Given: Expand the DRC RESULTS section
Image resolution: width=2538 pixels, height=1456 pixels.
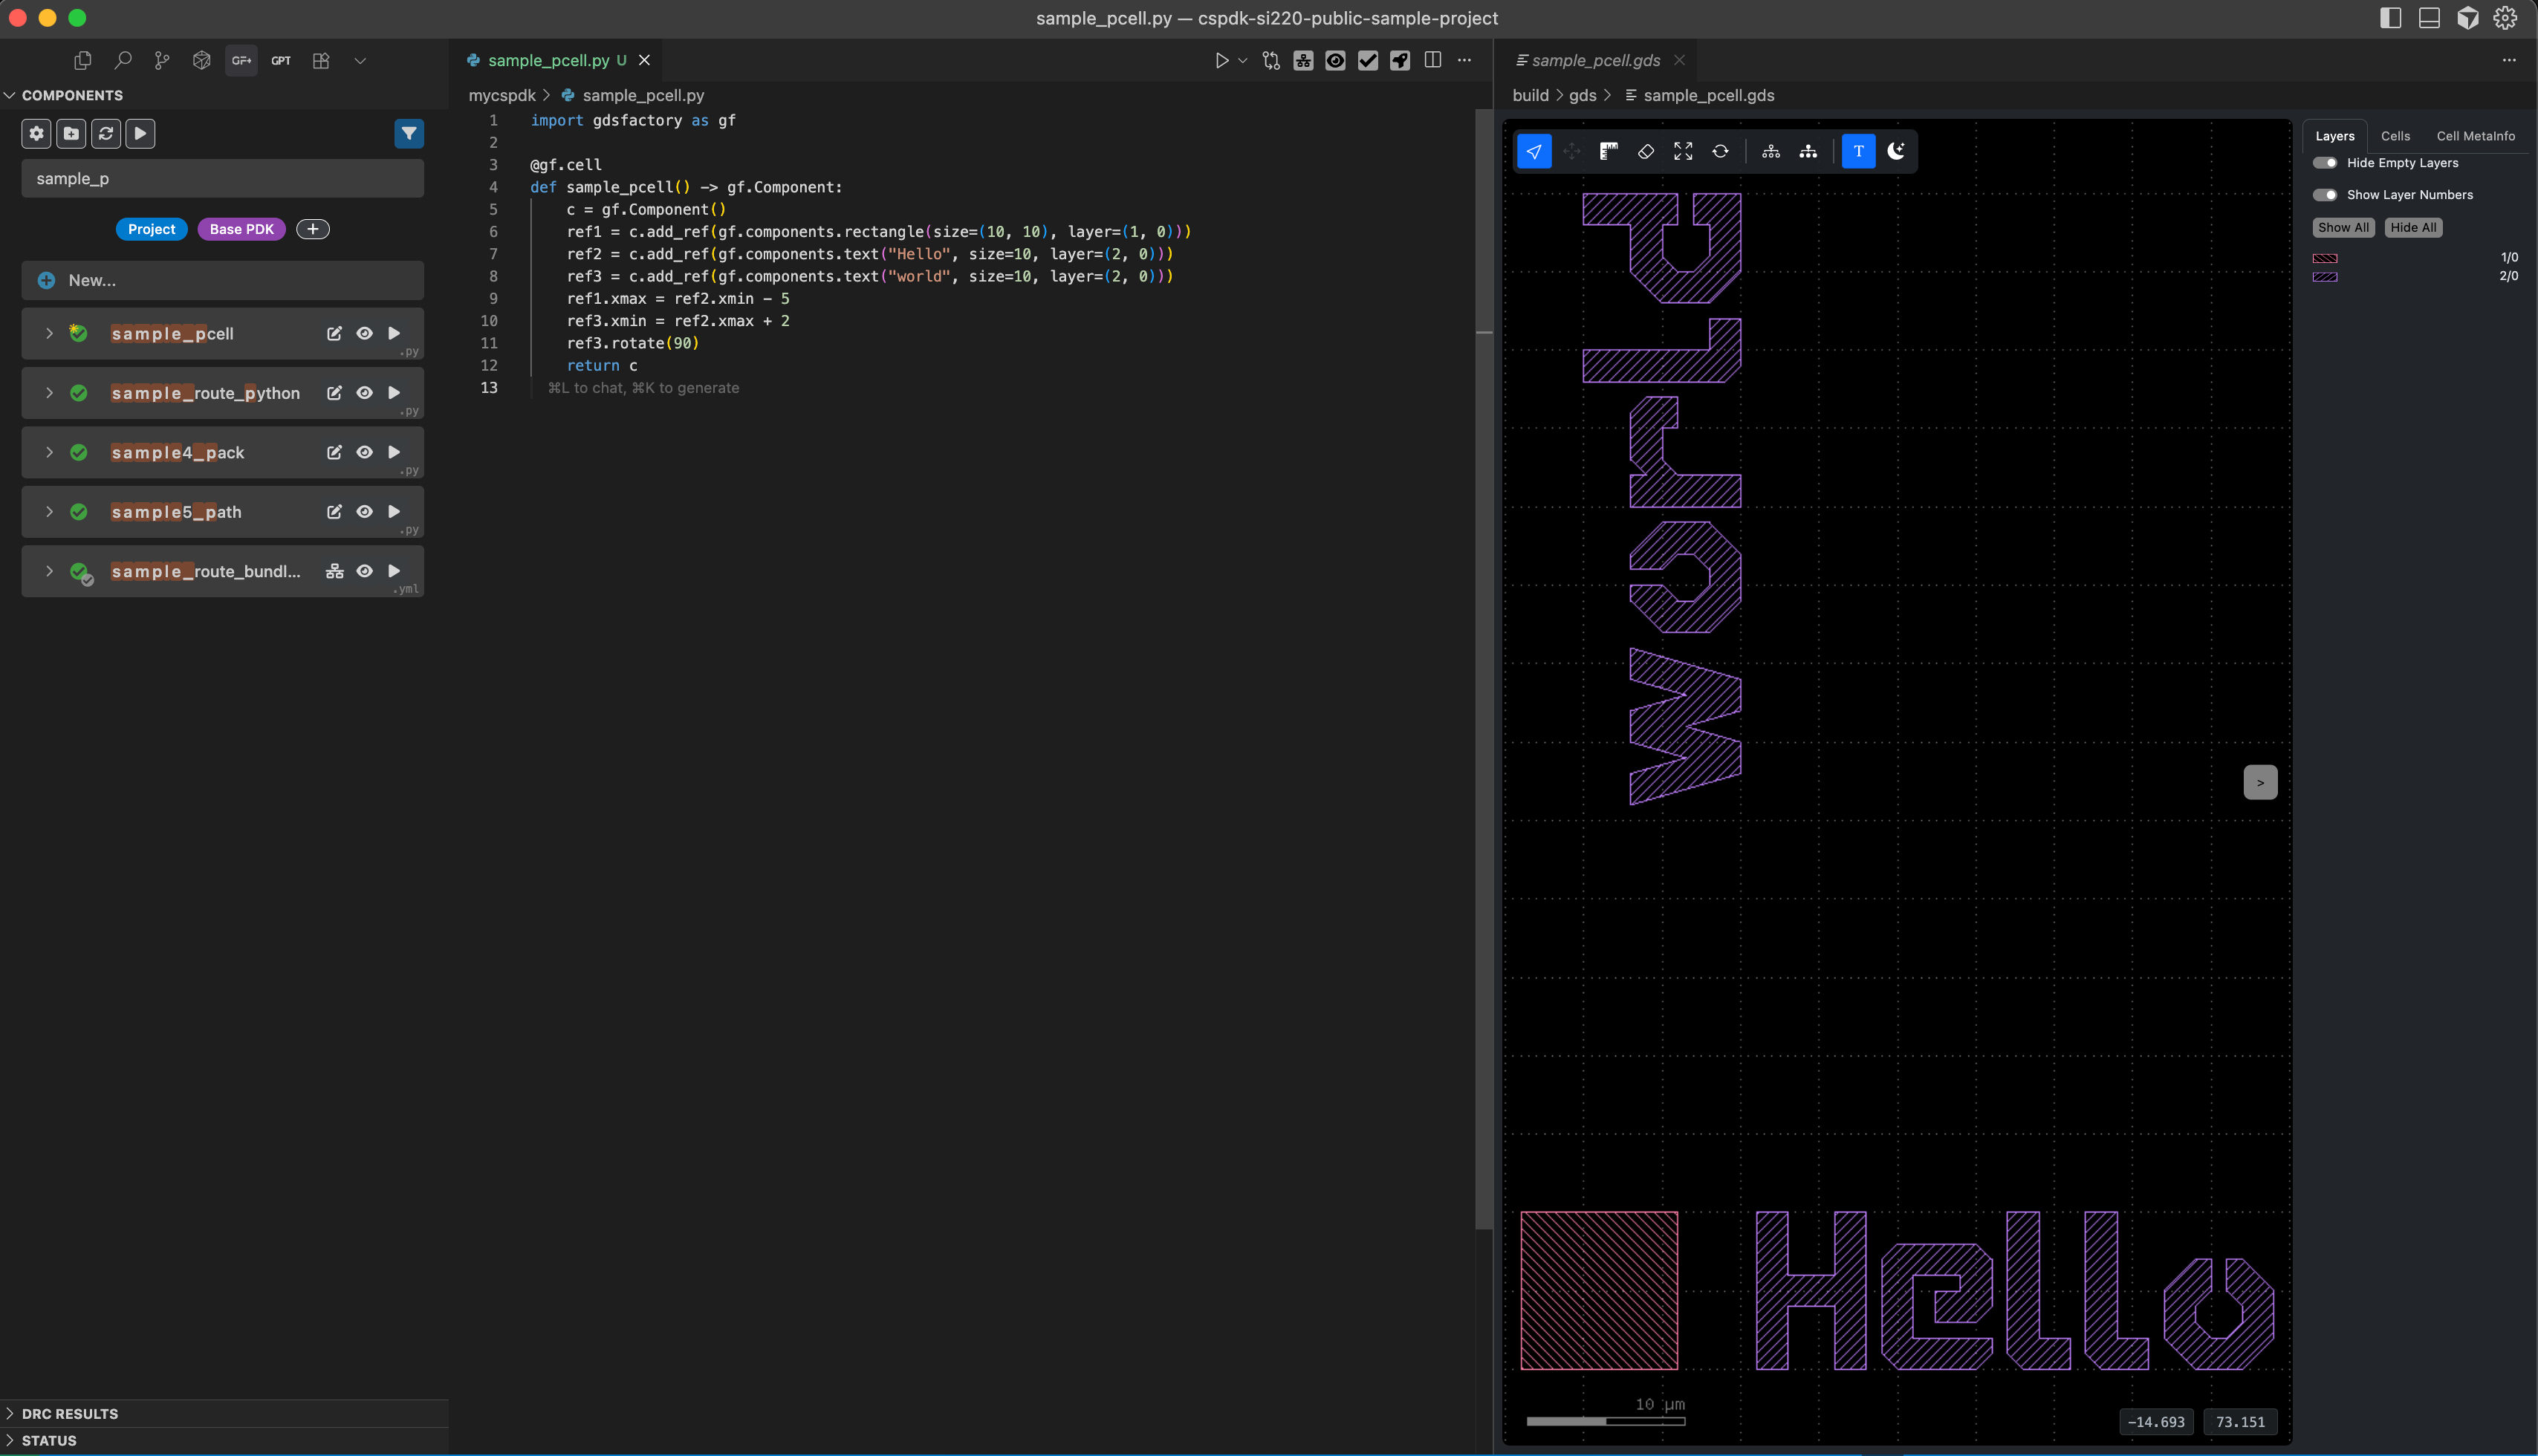Looking at the screenshot, I should point(69,1413).
